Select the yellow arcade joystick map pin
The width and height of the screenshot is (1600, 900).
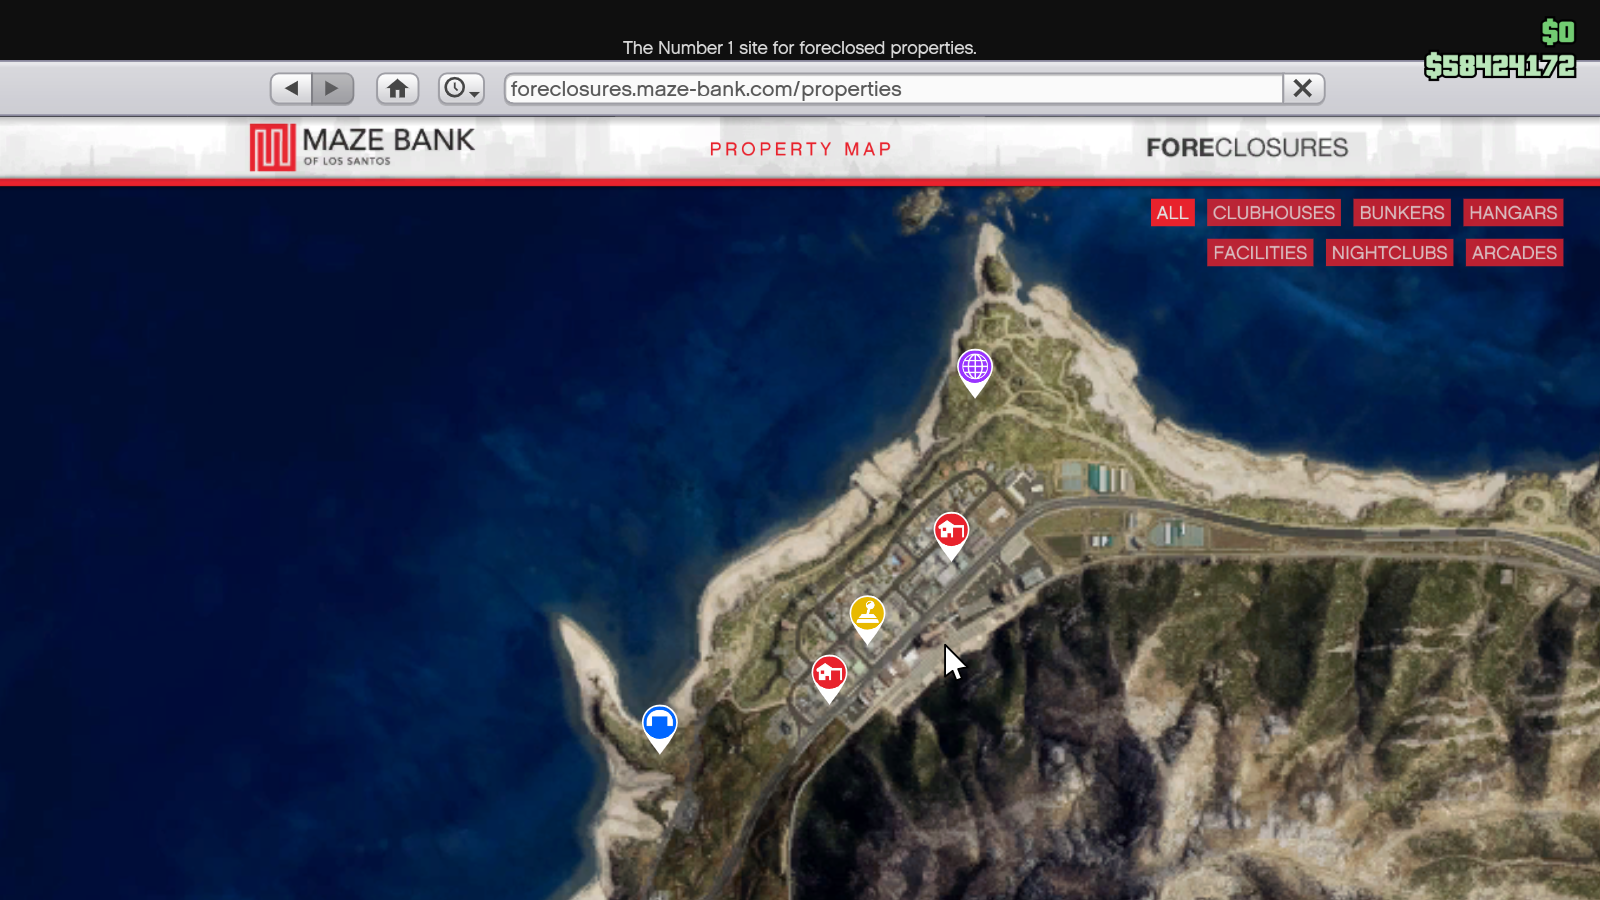click(867, 615)
